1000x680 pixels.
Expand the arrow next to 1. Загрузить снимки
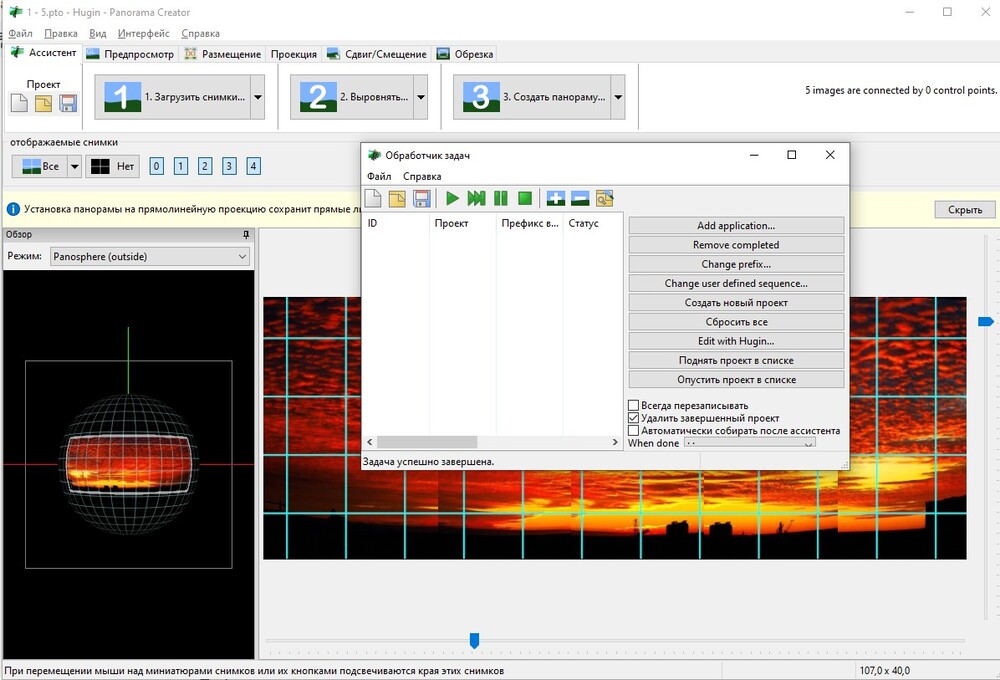tap(257, 98)
